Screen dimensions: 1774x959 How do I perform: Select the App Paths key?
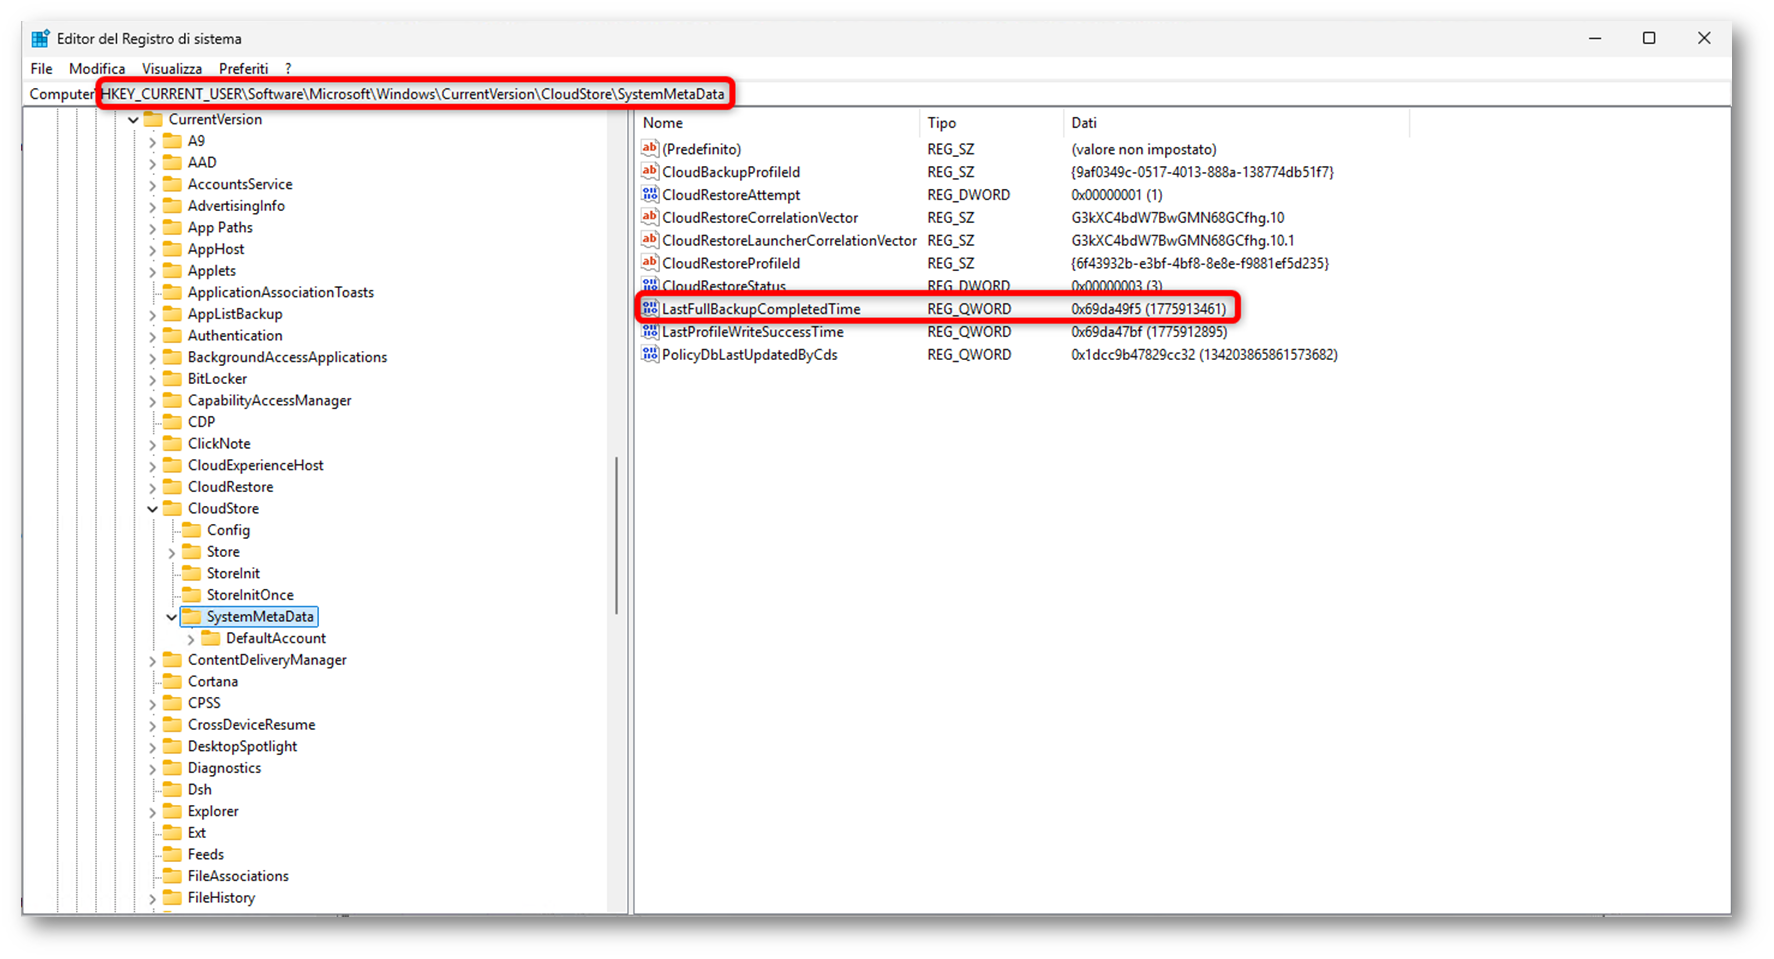click(220, 228)
